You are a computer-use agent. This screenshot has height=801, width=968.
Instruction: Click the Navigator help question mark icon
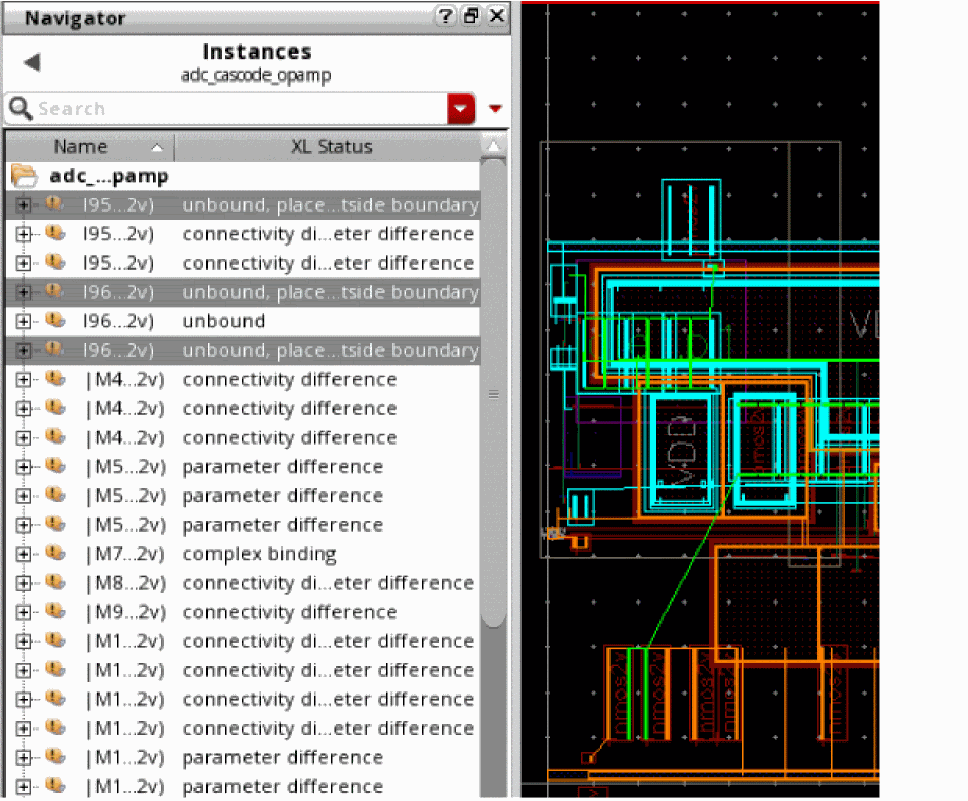[x=444, y=17]
